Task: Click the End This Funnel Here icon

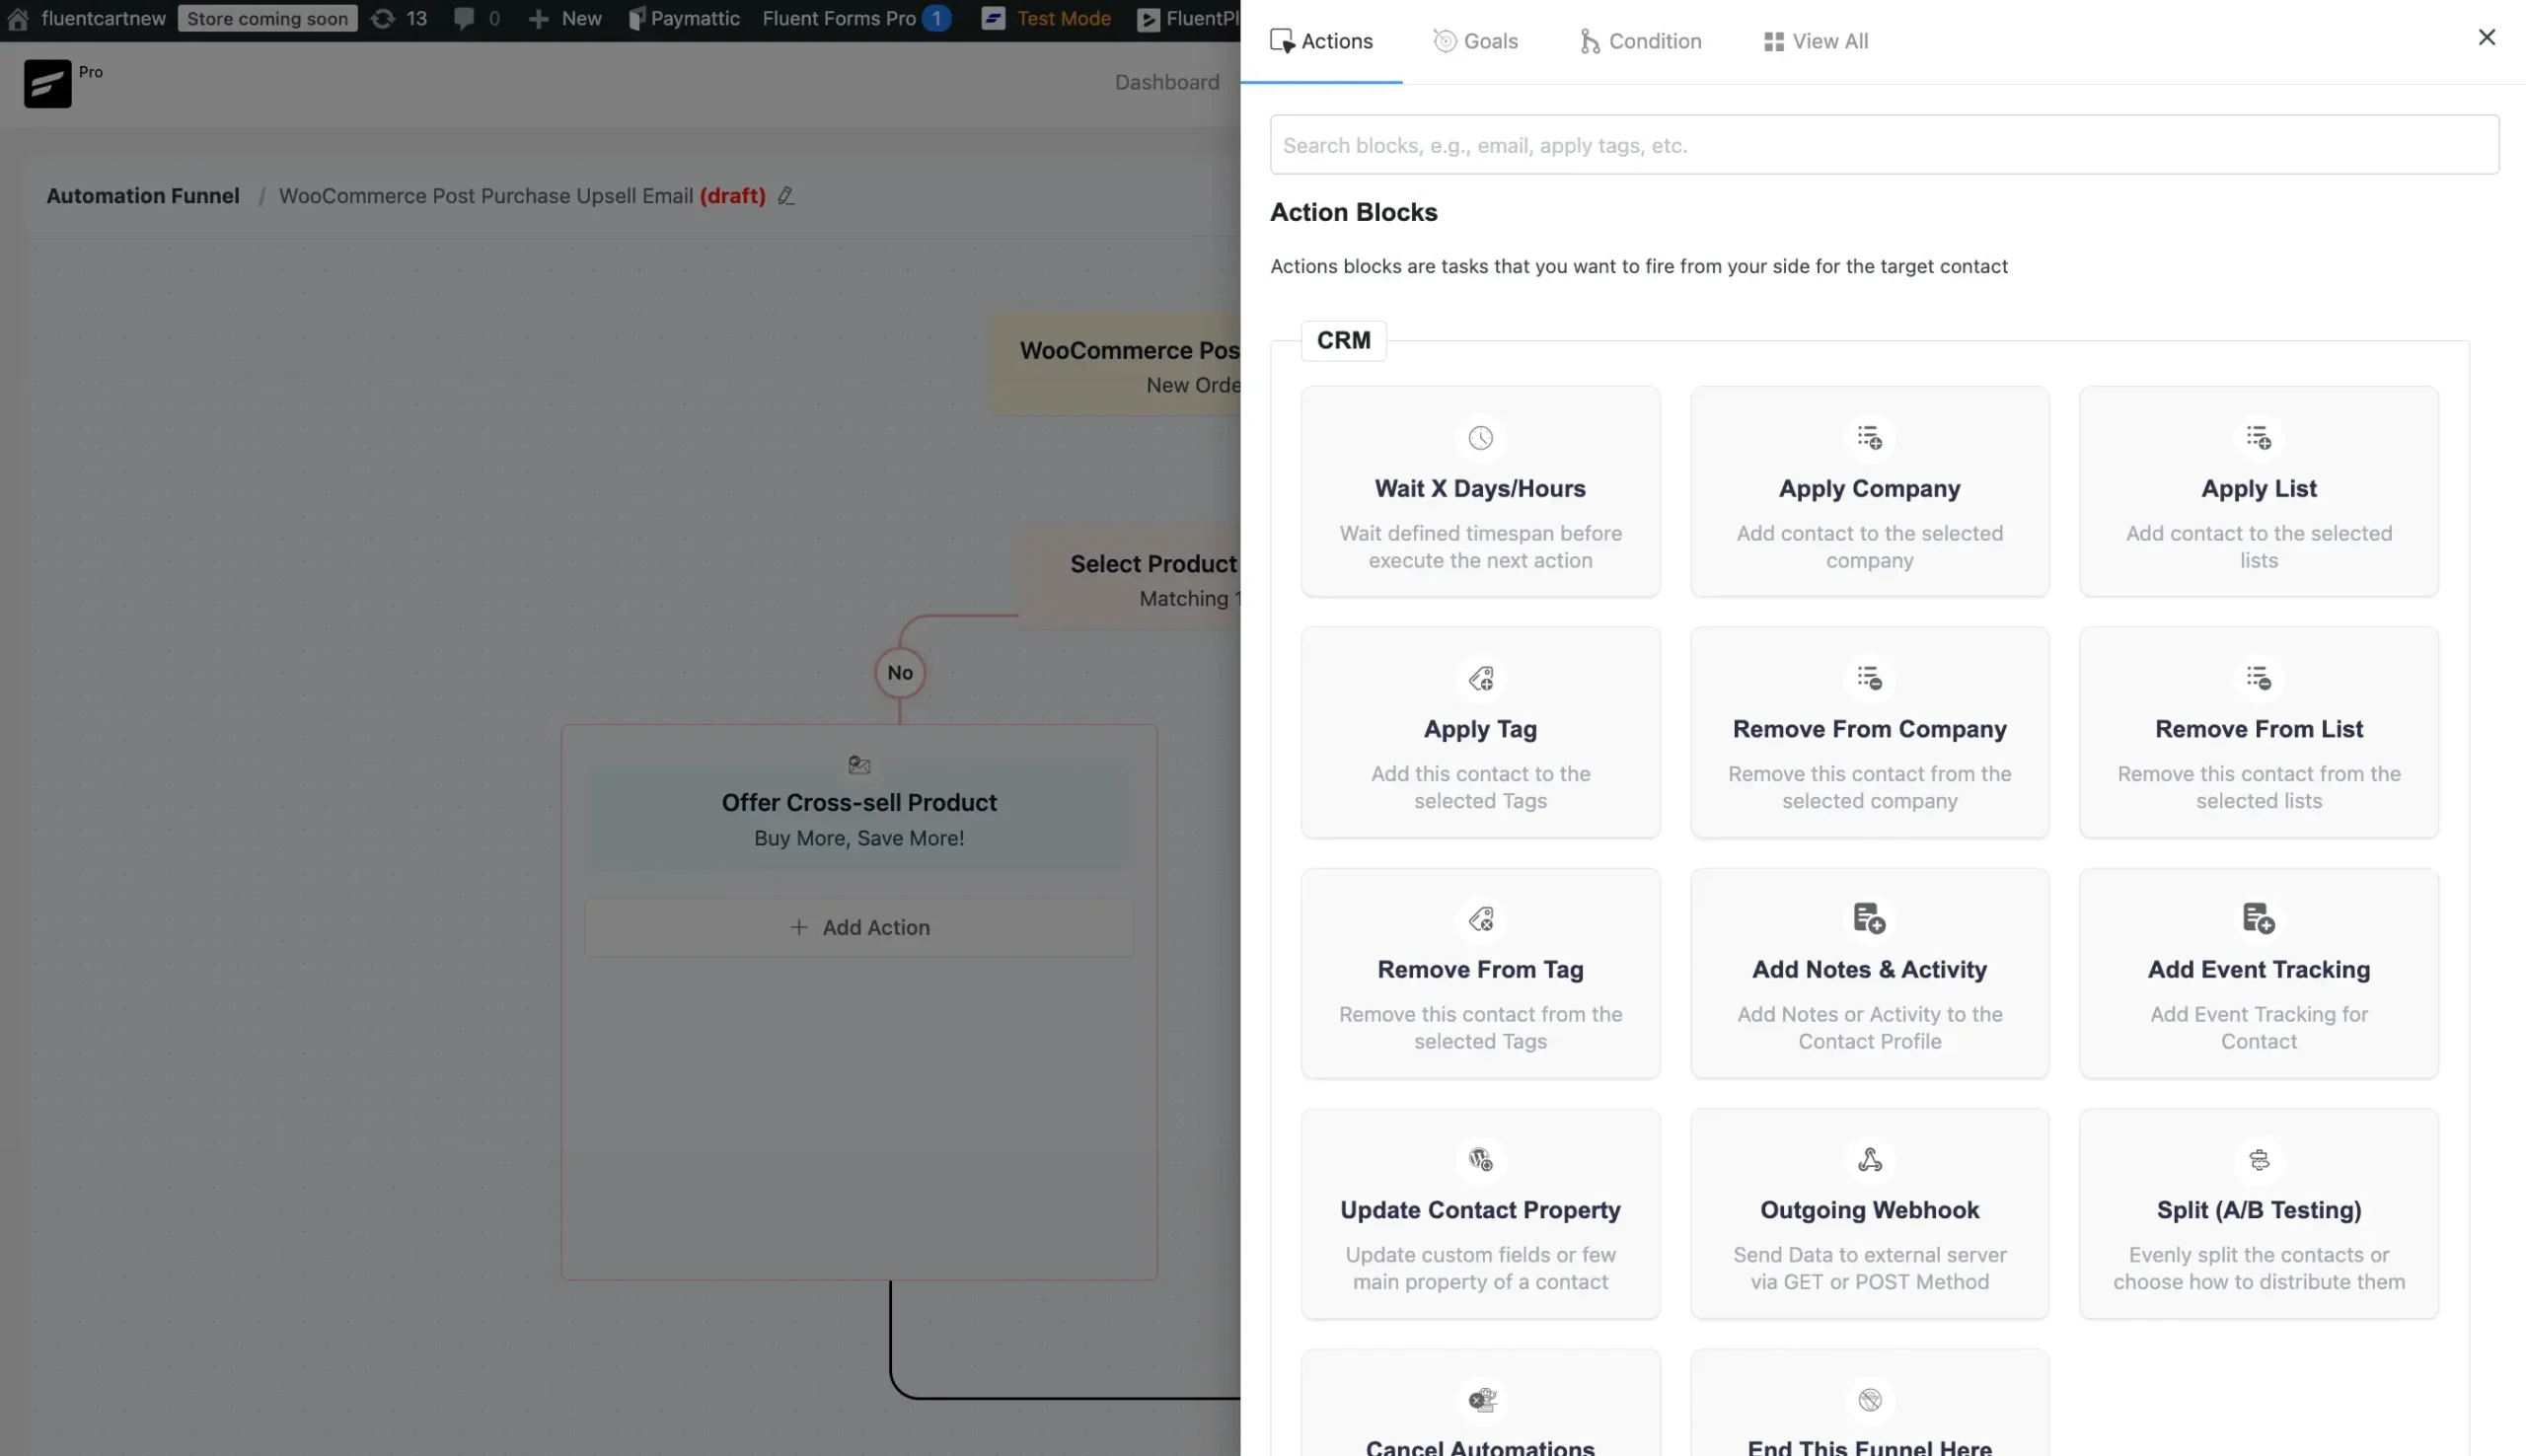Action: coord(1869,1400)
